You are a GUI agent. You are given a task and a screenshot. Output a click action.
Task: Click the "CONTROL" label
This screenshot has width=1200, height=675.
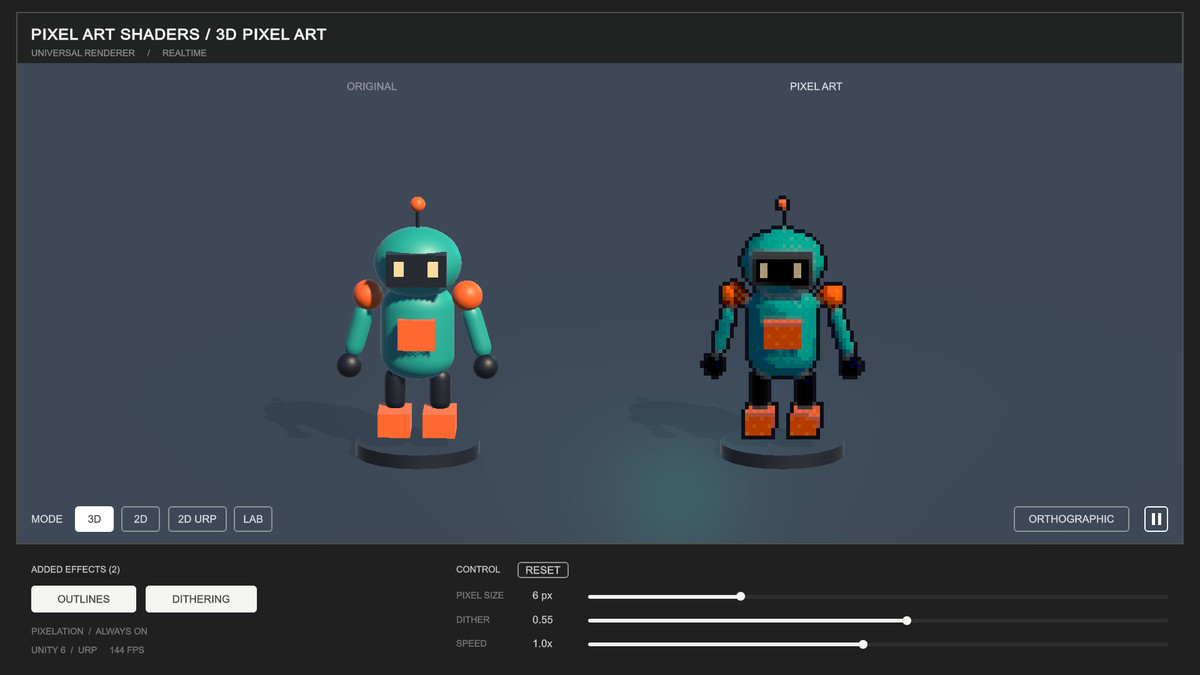(478, 570)
